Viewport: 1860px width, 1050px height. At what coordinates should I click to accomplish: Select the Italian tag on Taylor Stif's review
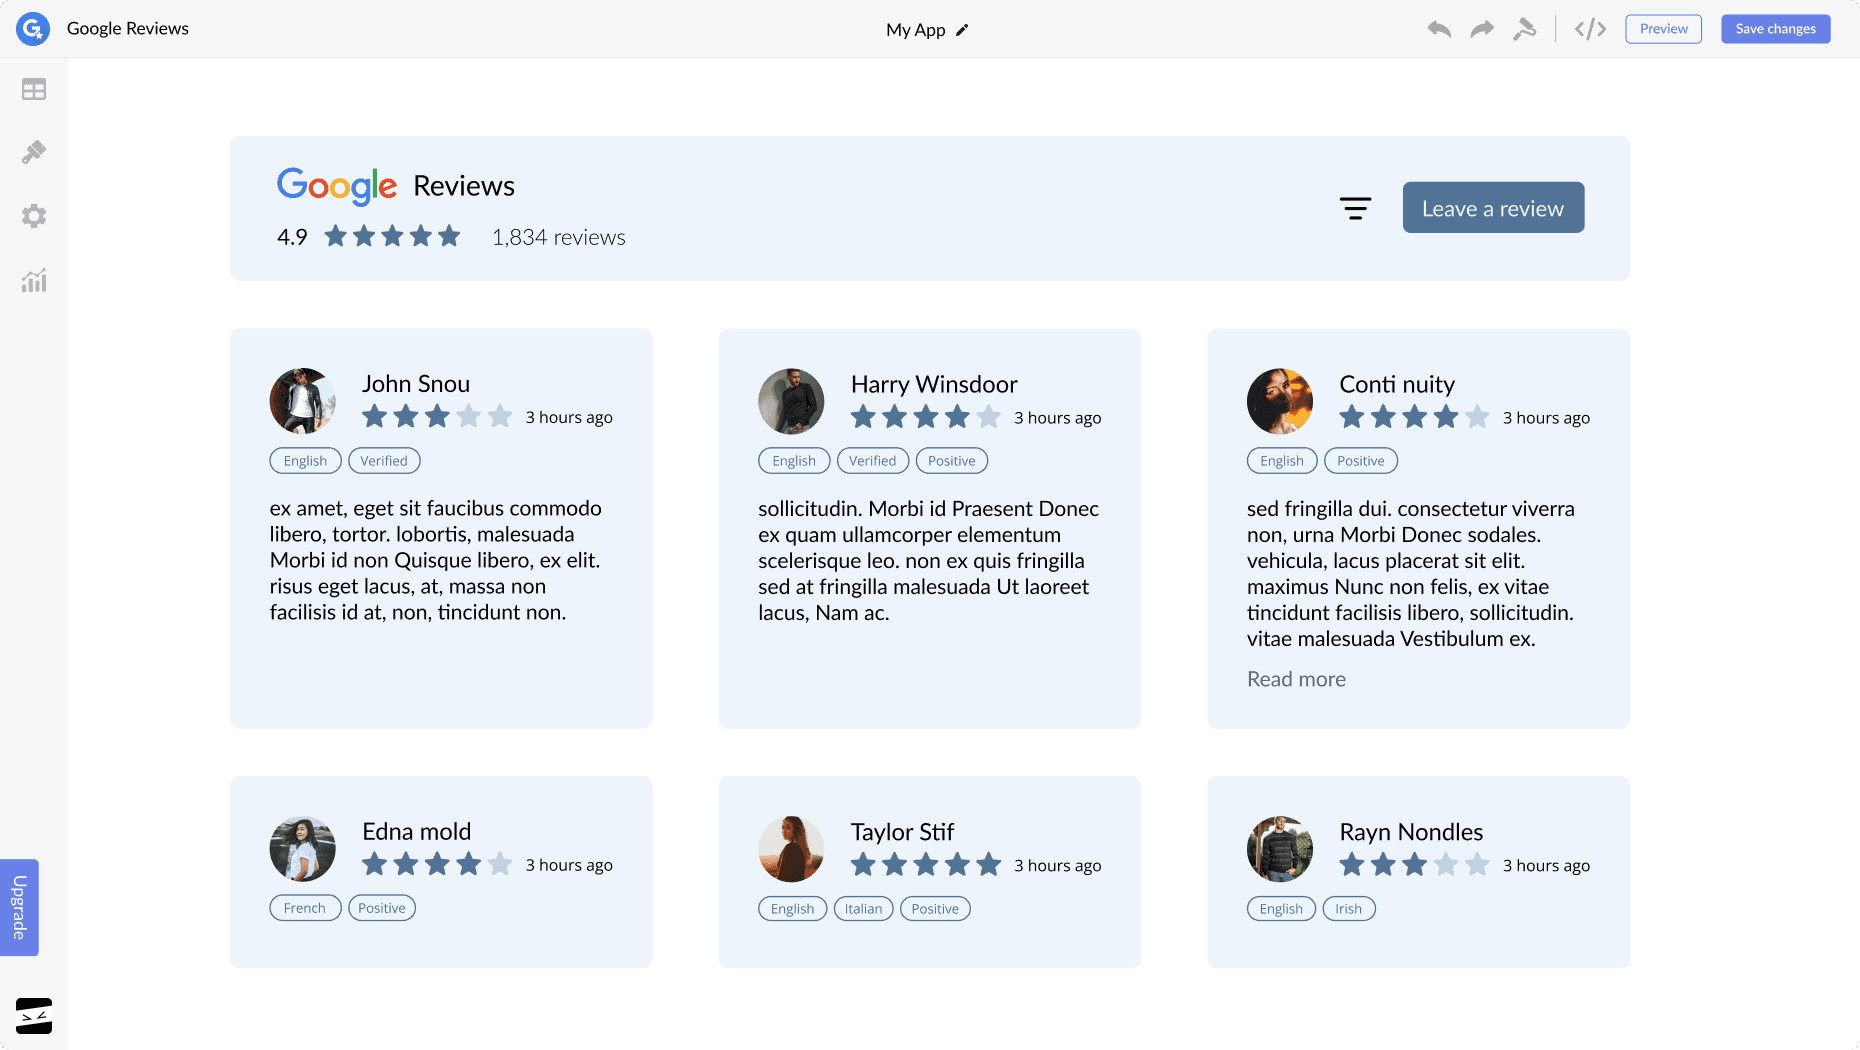click(863, 909)
